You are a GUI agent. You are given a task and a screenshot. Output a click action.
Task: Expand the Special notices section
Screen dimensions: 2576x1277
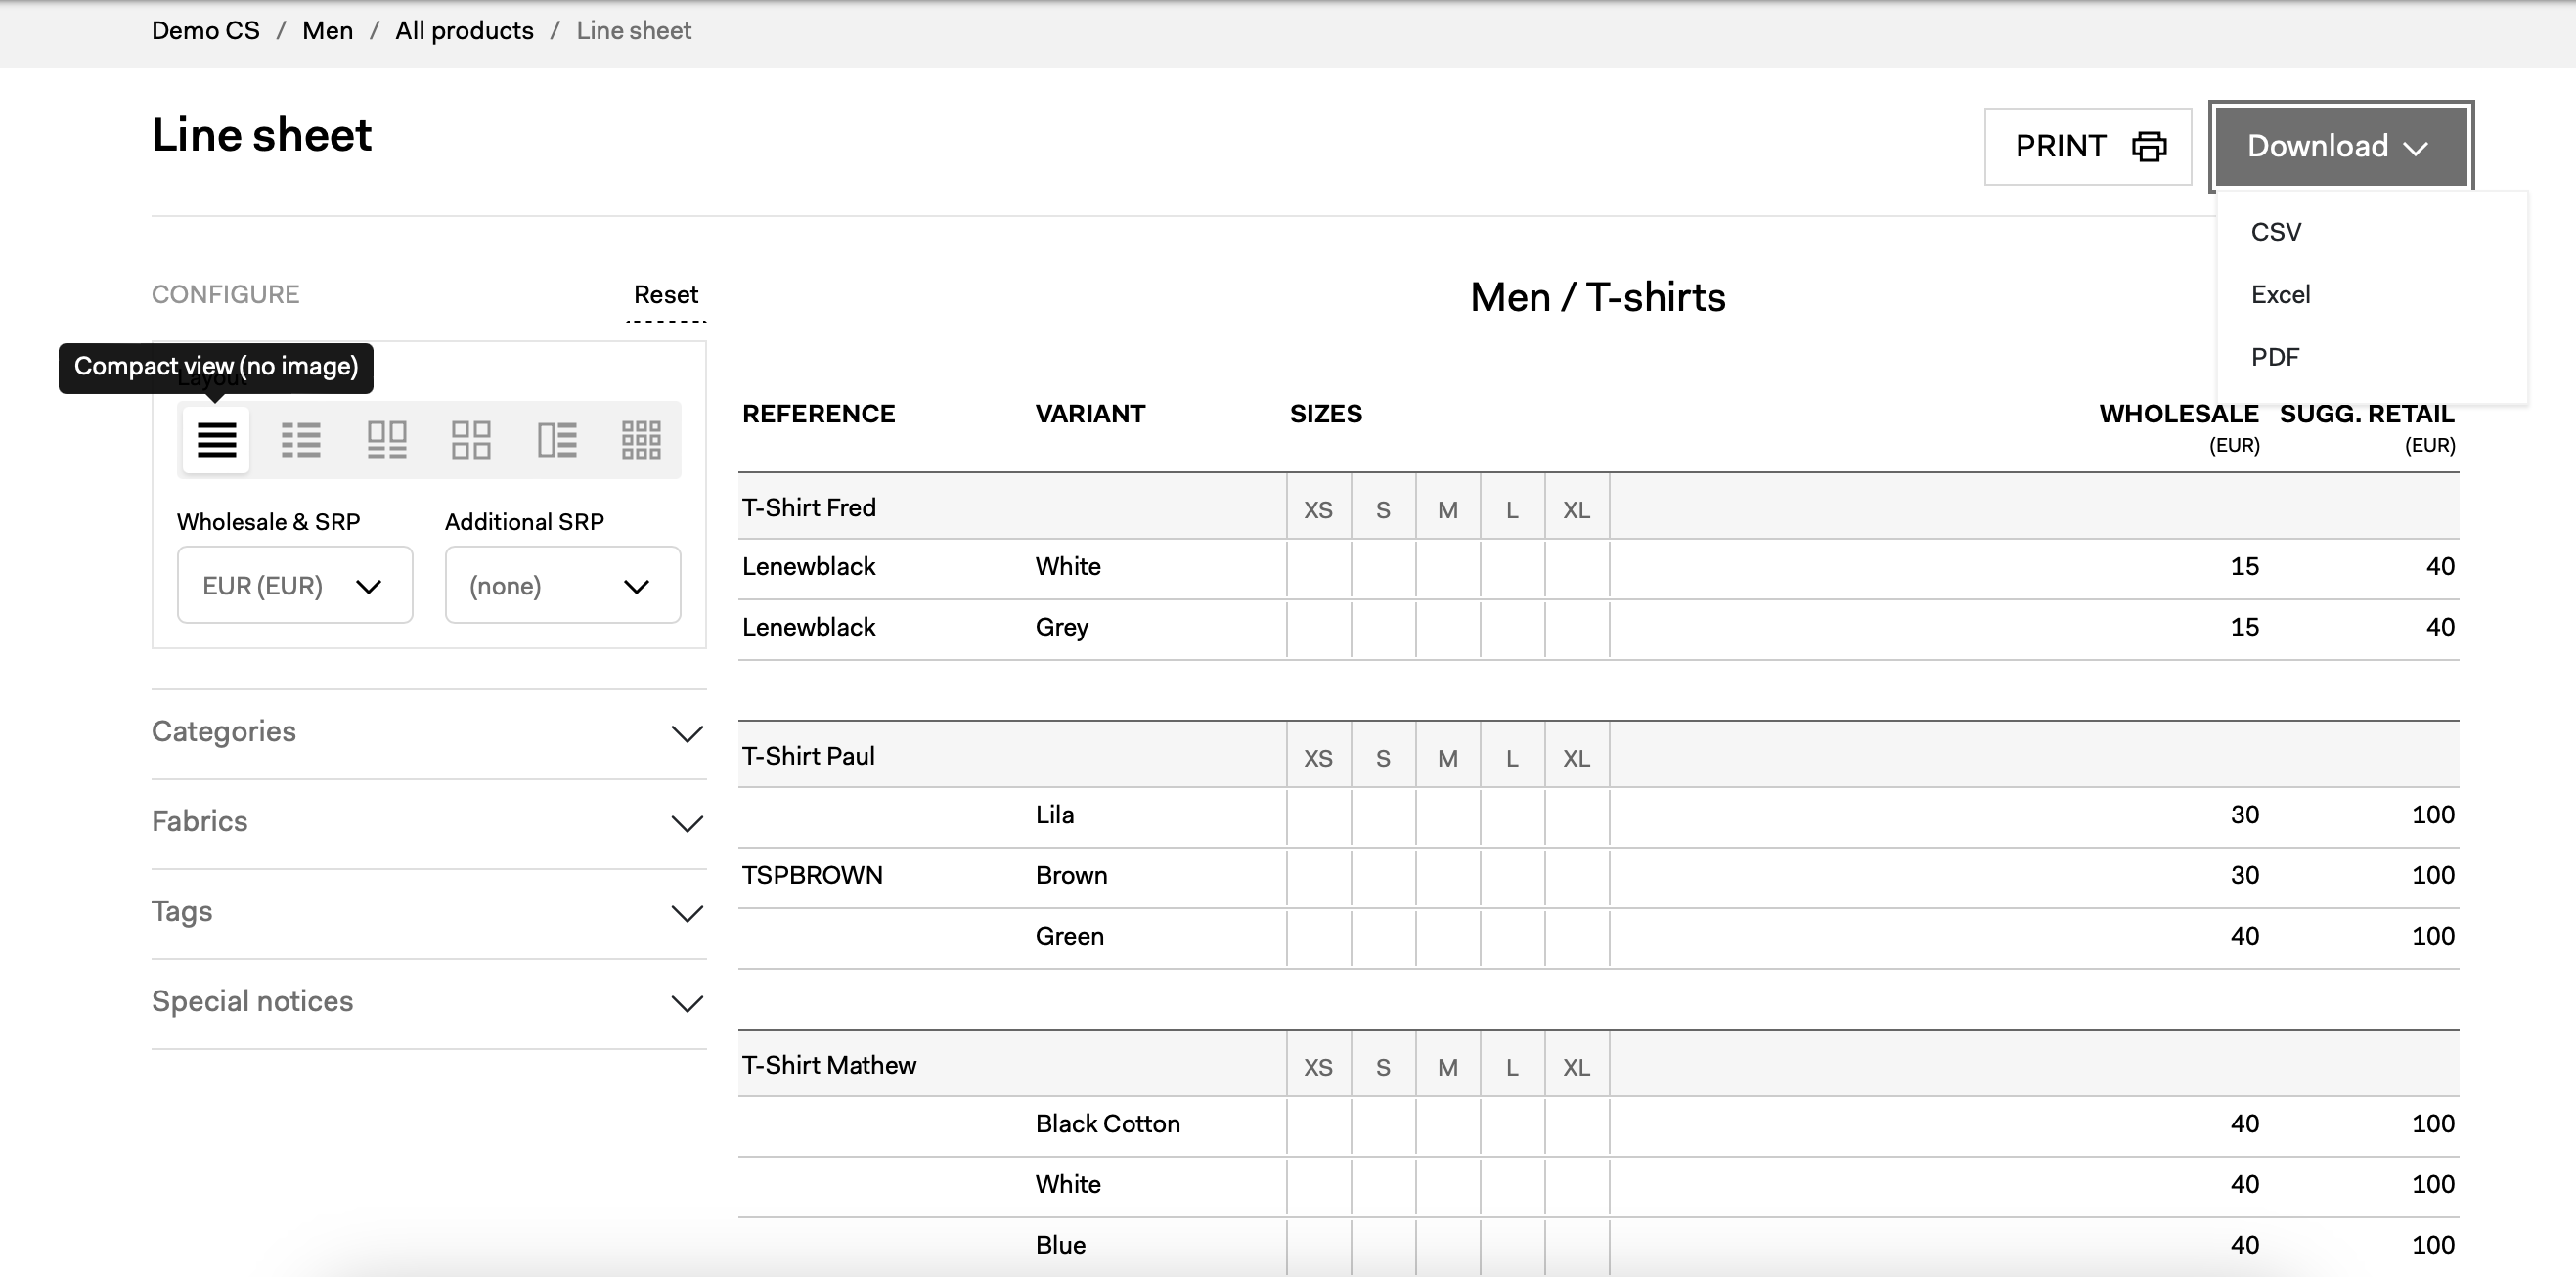tap(428, 1003)
